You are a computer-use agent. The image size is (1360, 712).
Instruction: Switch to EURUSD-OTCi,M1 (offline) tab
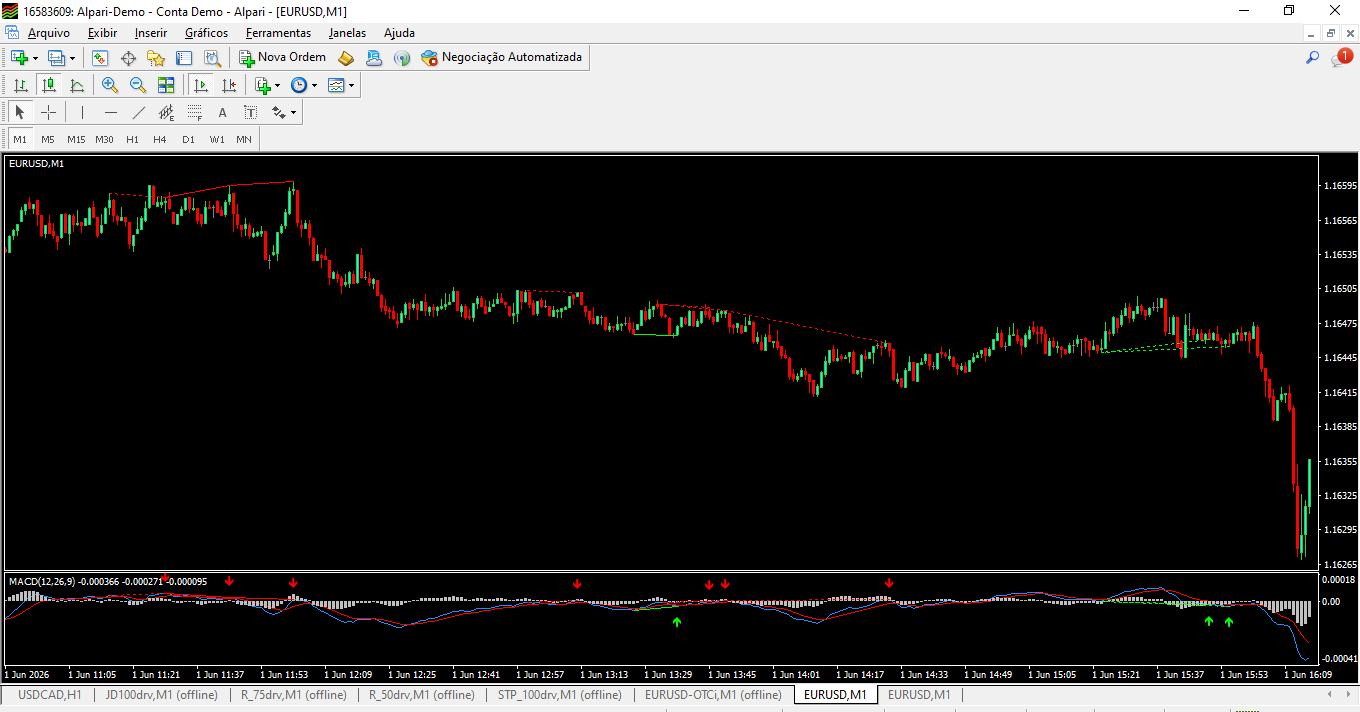coord(713,694)
